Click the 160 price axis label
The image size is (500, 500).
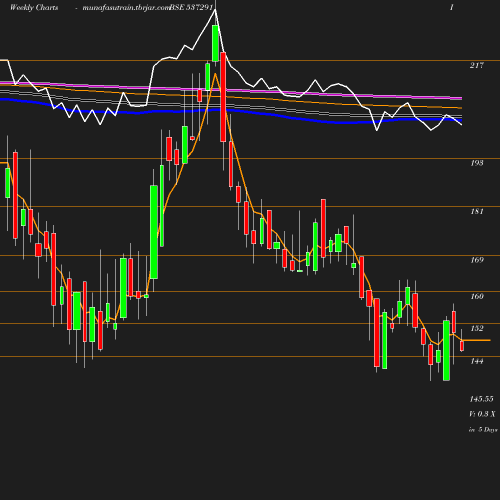pos(477,296)
